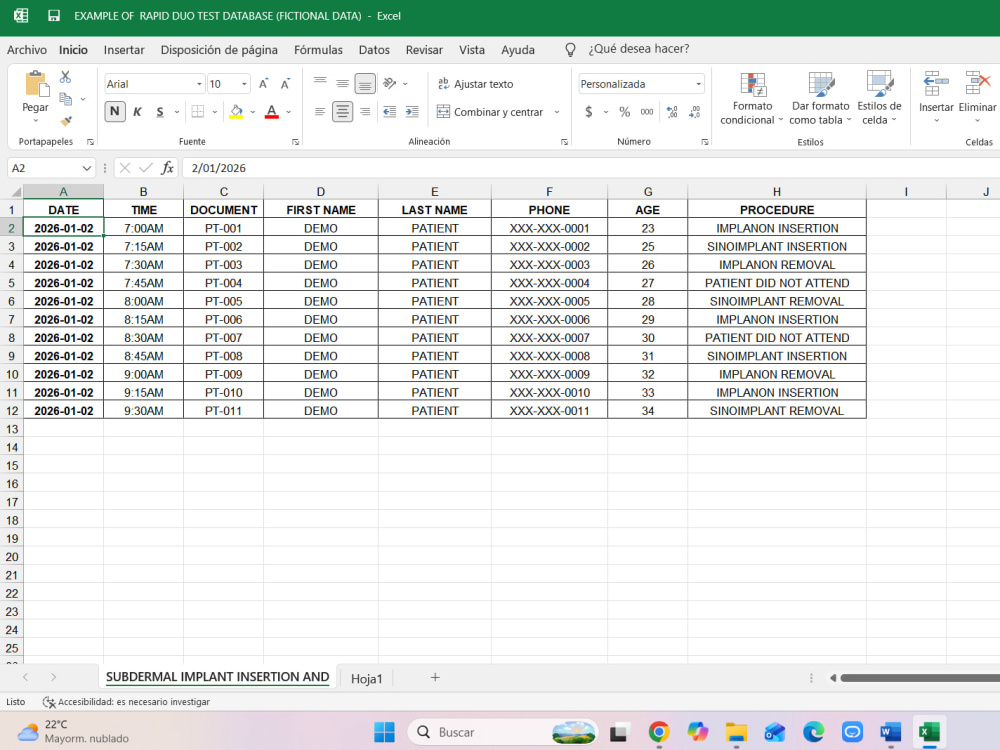Open the Hoja1 sheet tab
Viewport: 1000px width, 750px height.
[366, 679]
